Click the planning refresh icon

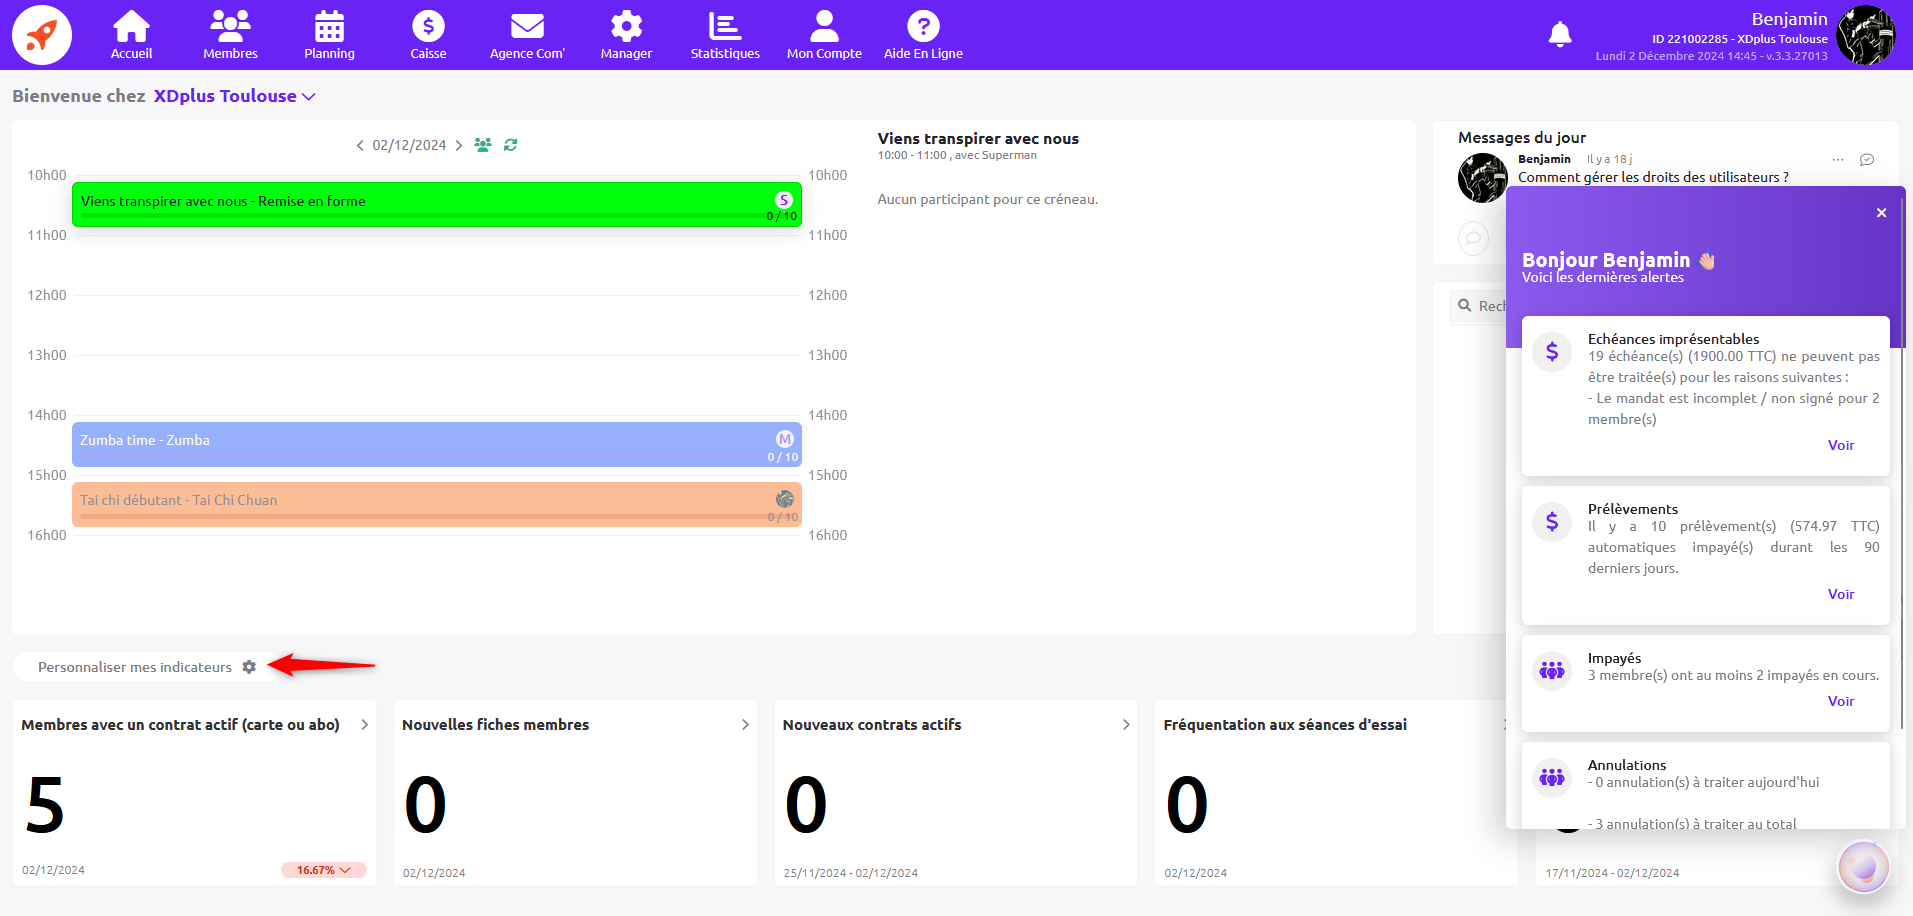(511, 145)
